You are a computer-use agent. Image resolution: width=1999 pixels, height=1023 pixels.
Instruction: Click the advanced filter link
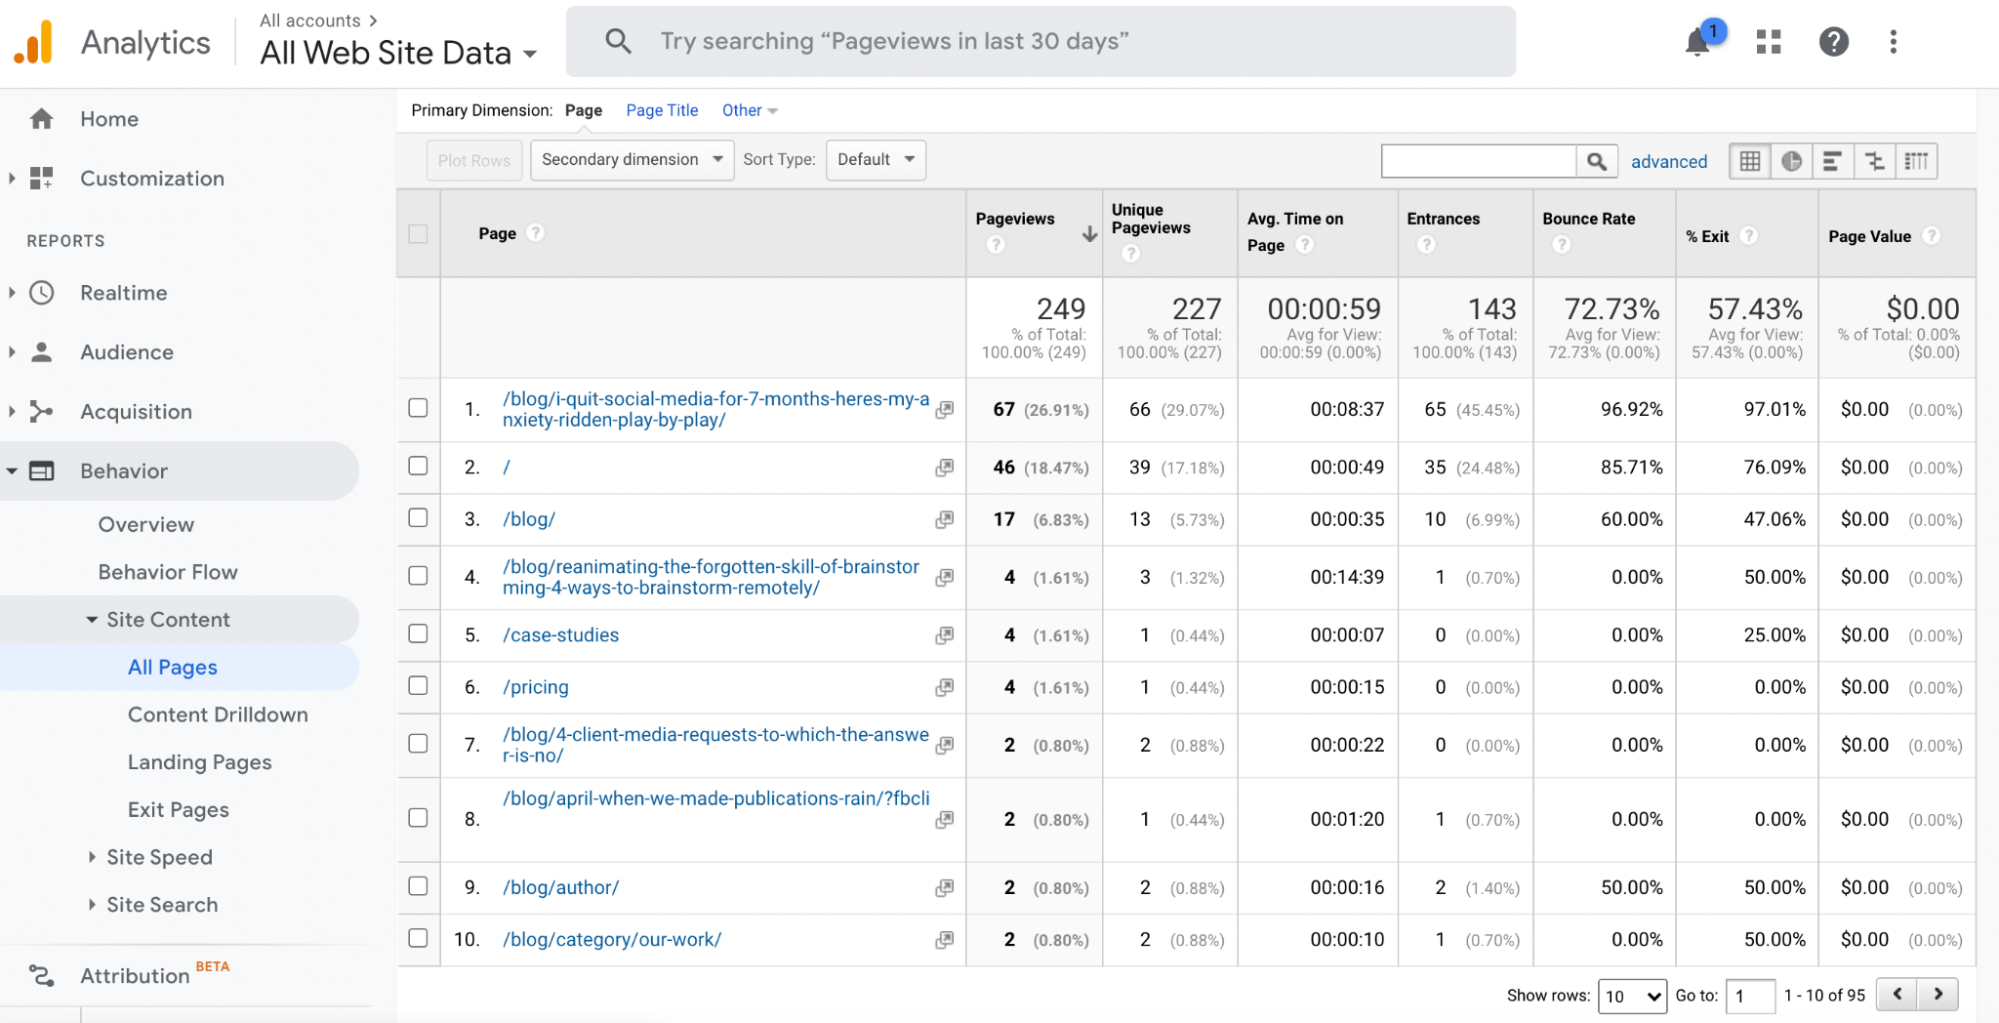[1669, 161]
